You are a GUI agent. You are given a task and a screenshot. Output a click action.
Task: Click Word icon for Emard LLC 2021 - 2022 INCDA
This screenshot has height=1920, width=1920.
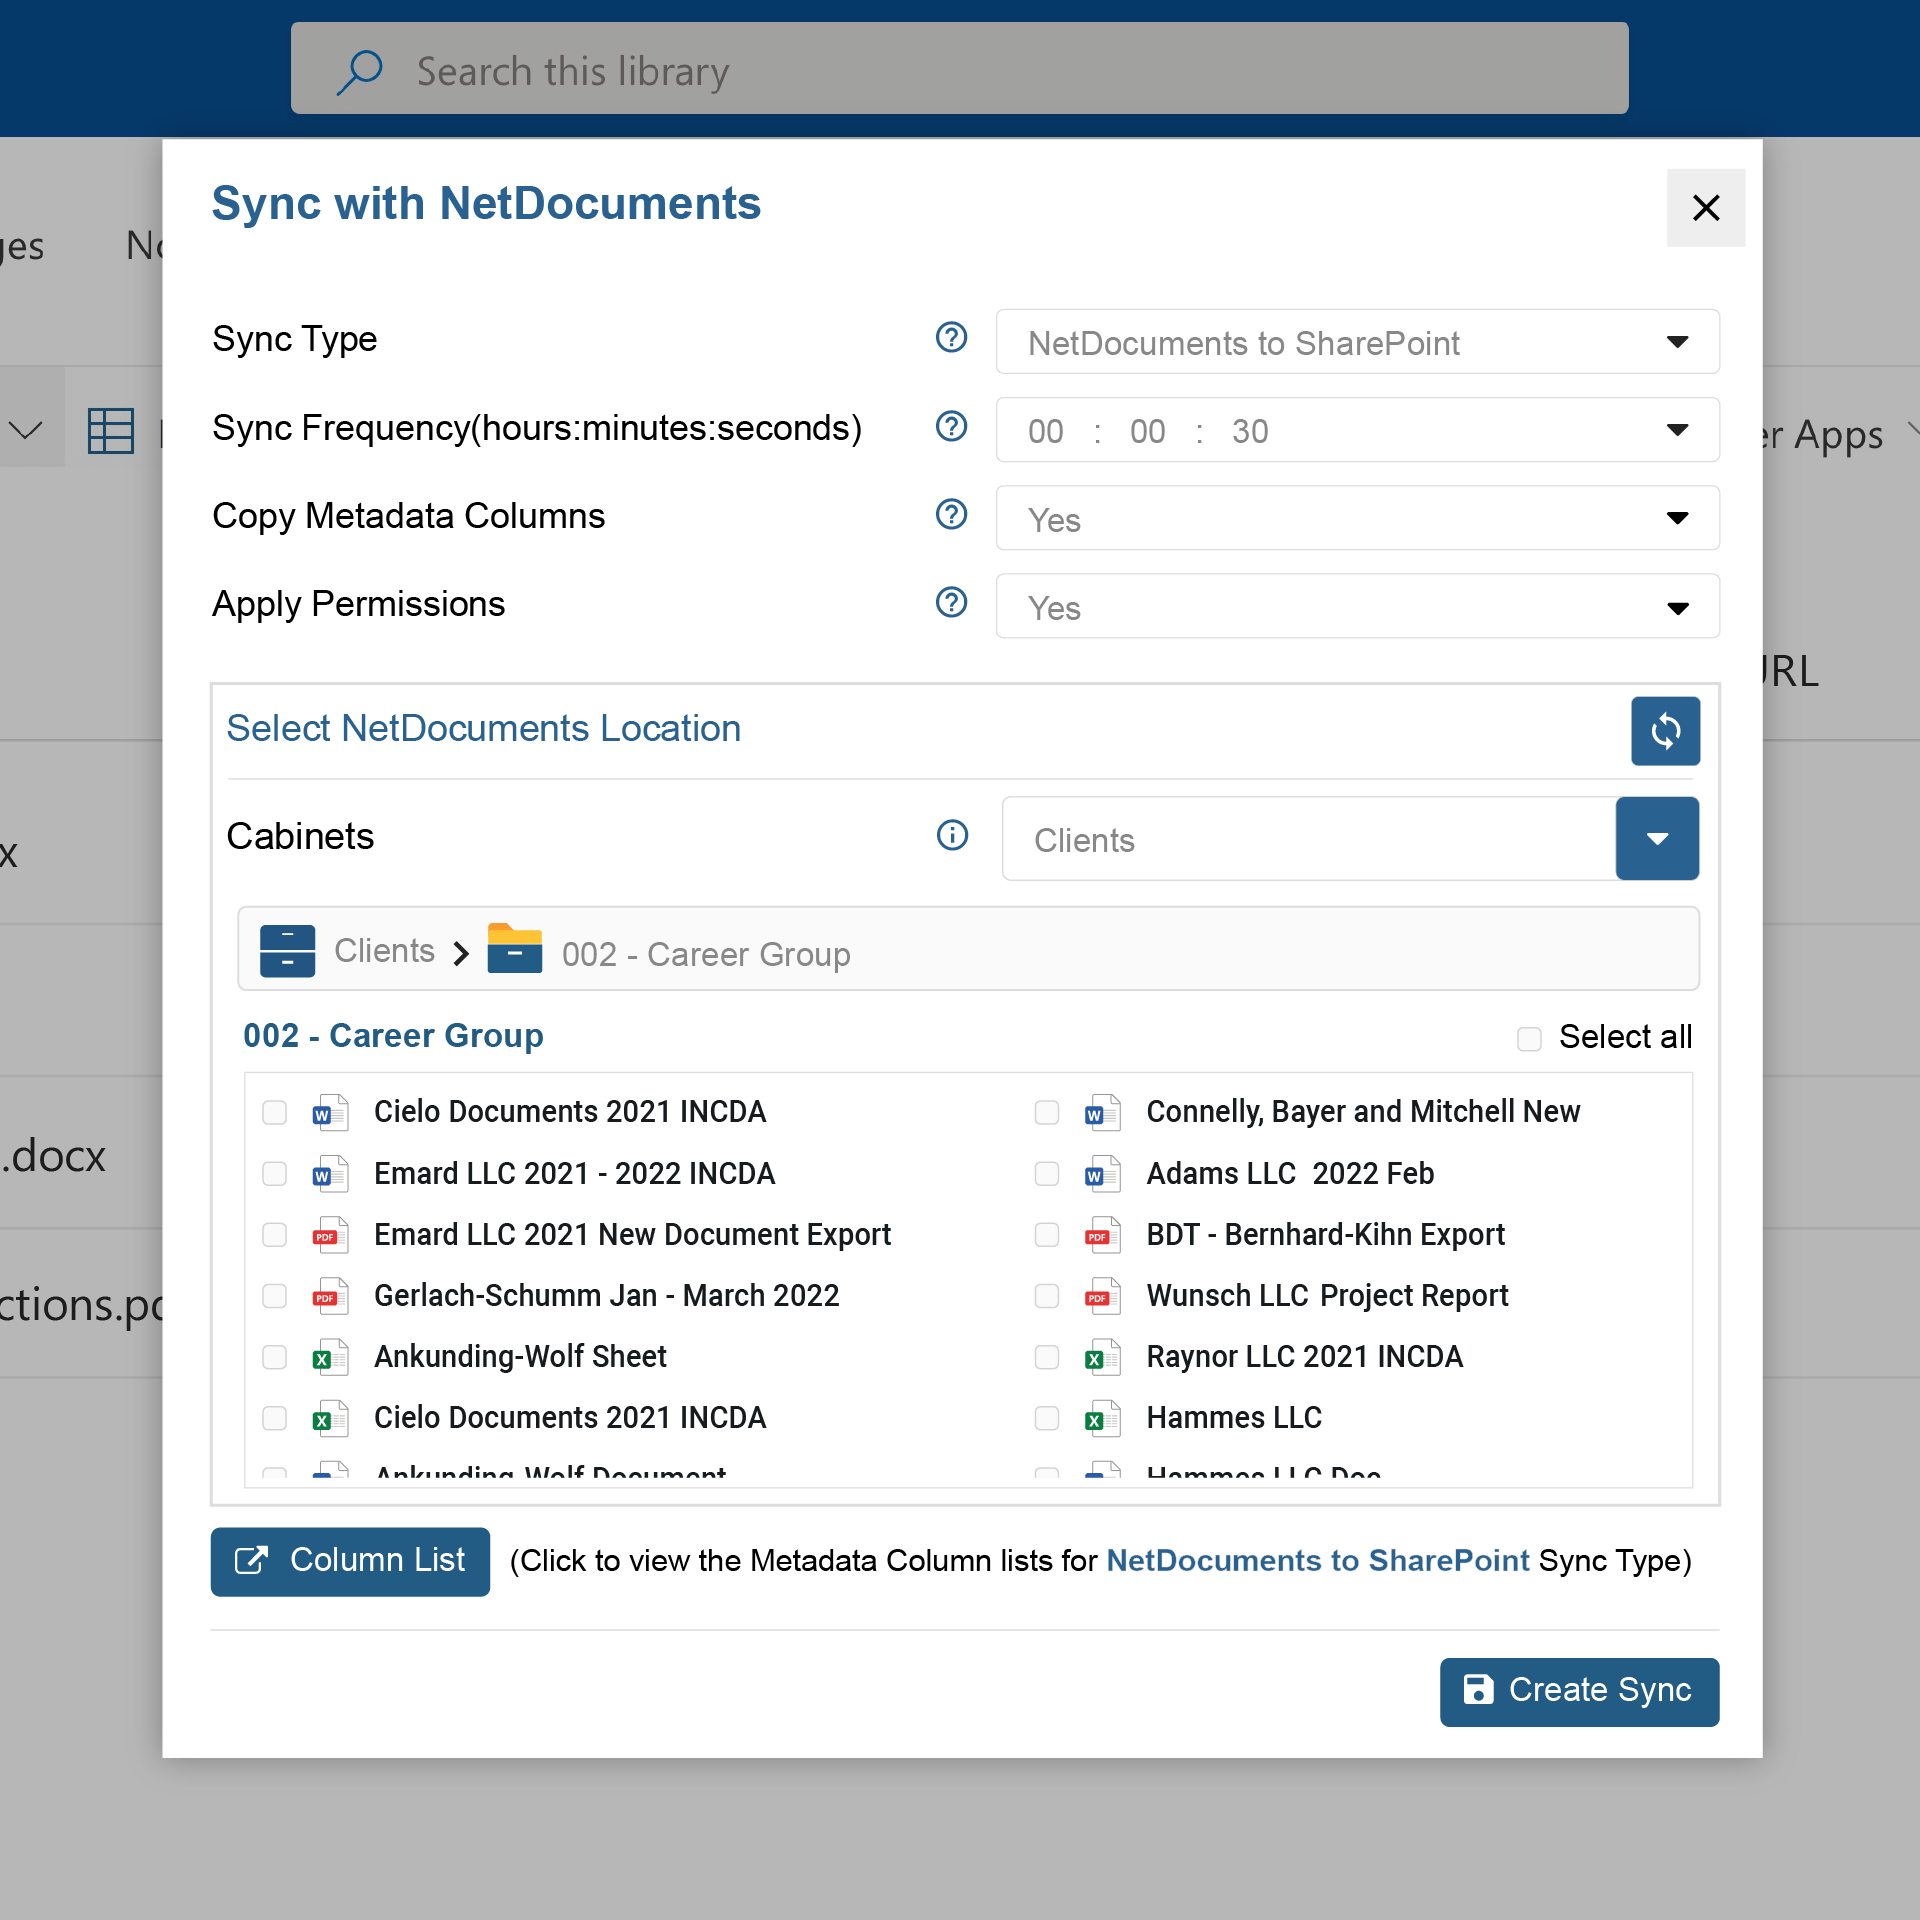tap(330, 1173)
